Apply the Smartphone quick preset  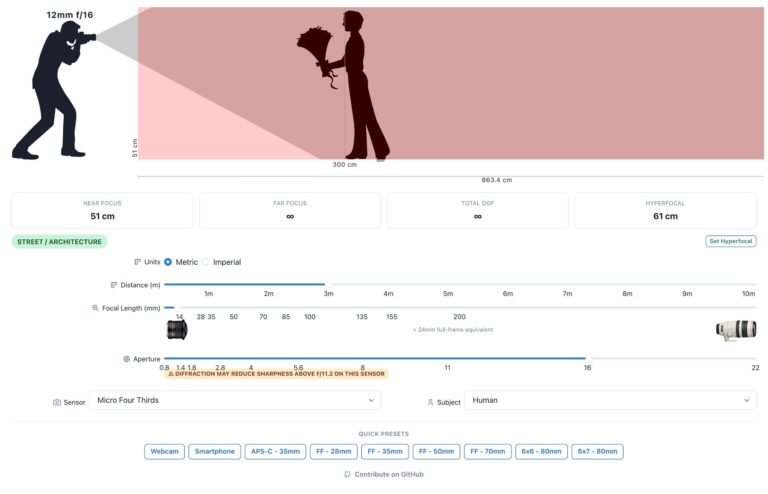tap(215, 451)
